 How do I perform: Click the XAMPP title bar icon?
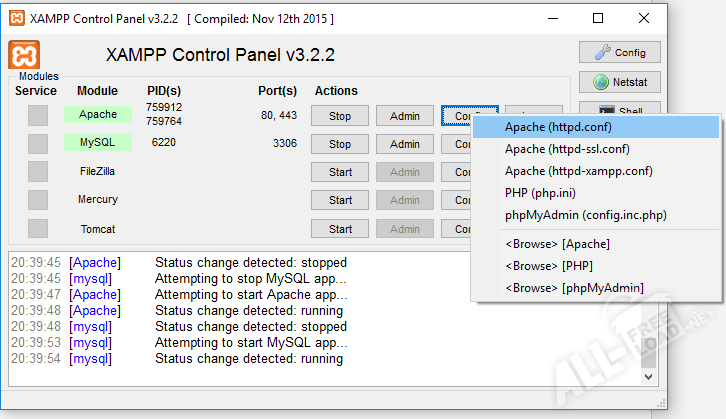coord(15,18)
